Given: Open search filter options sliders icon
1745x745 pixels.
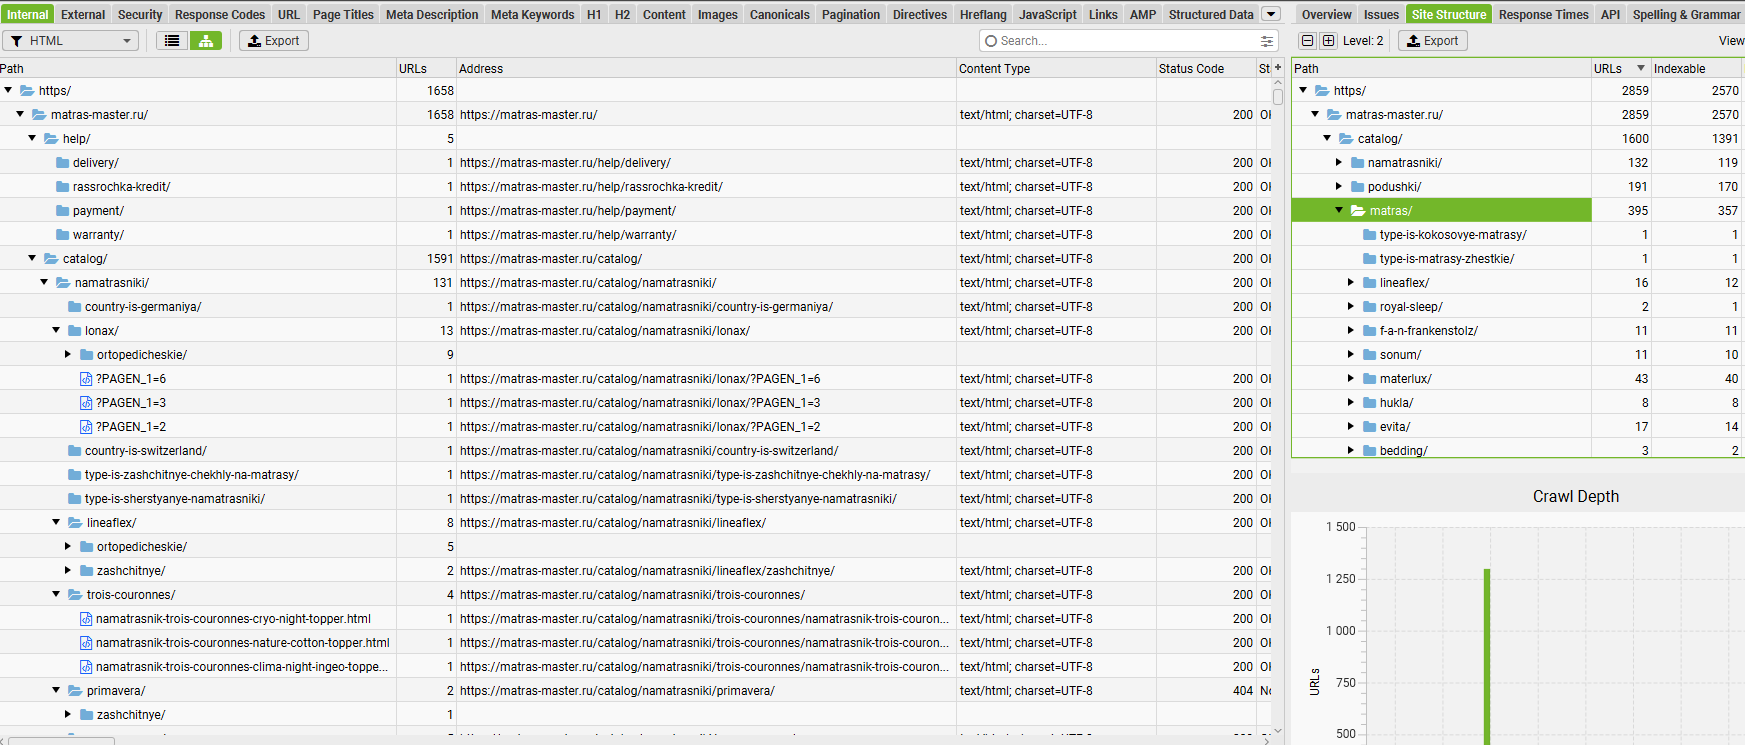Looking at the screenshot, I should 1267,41.
